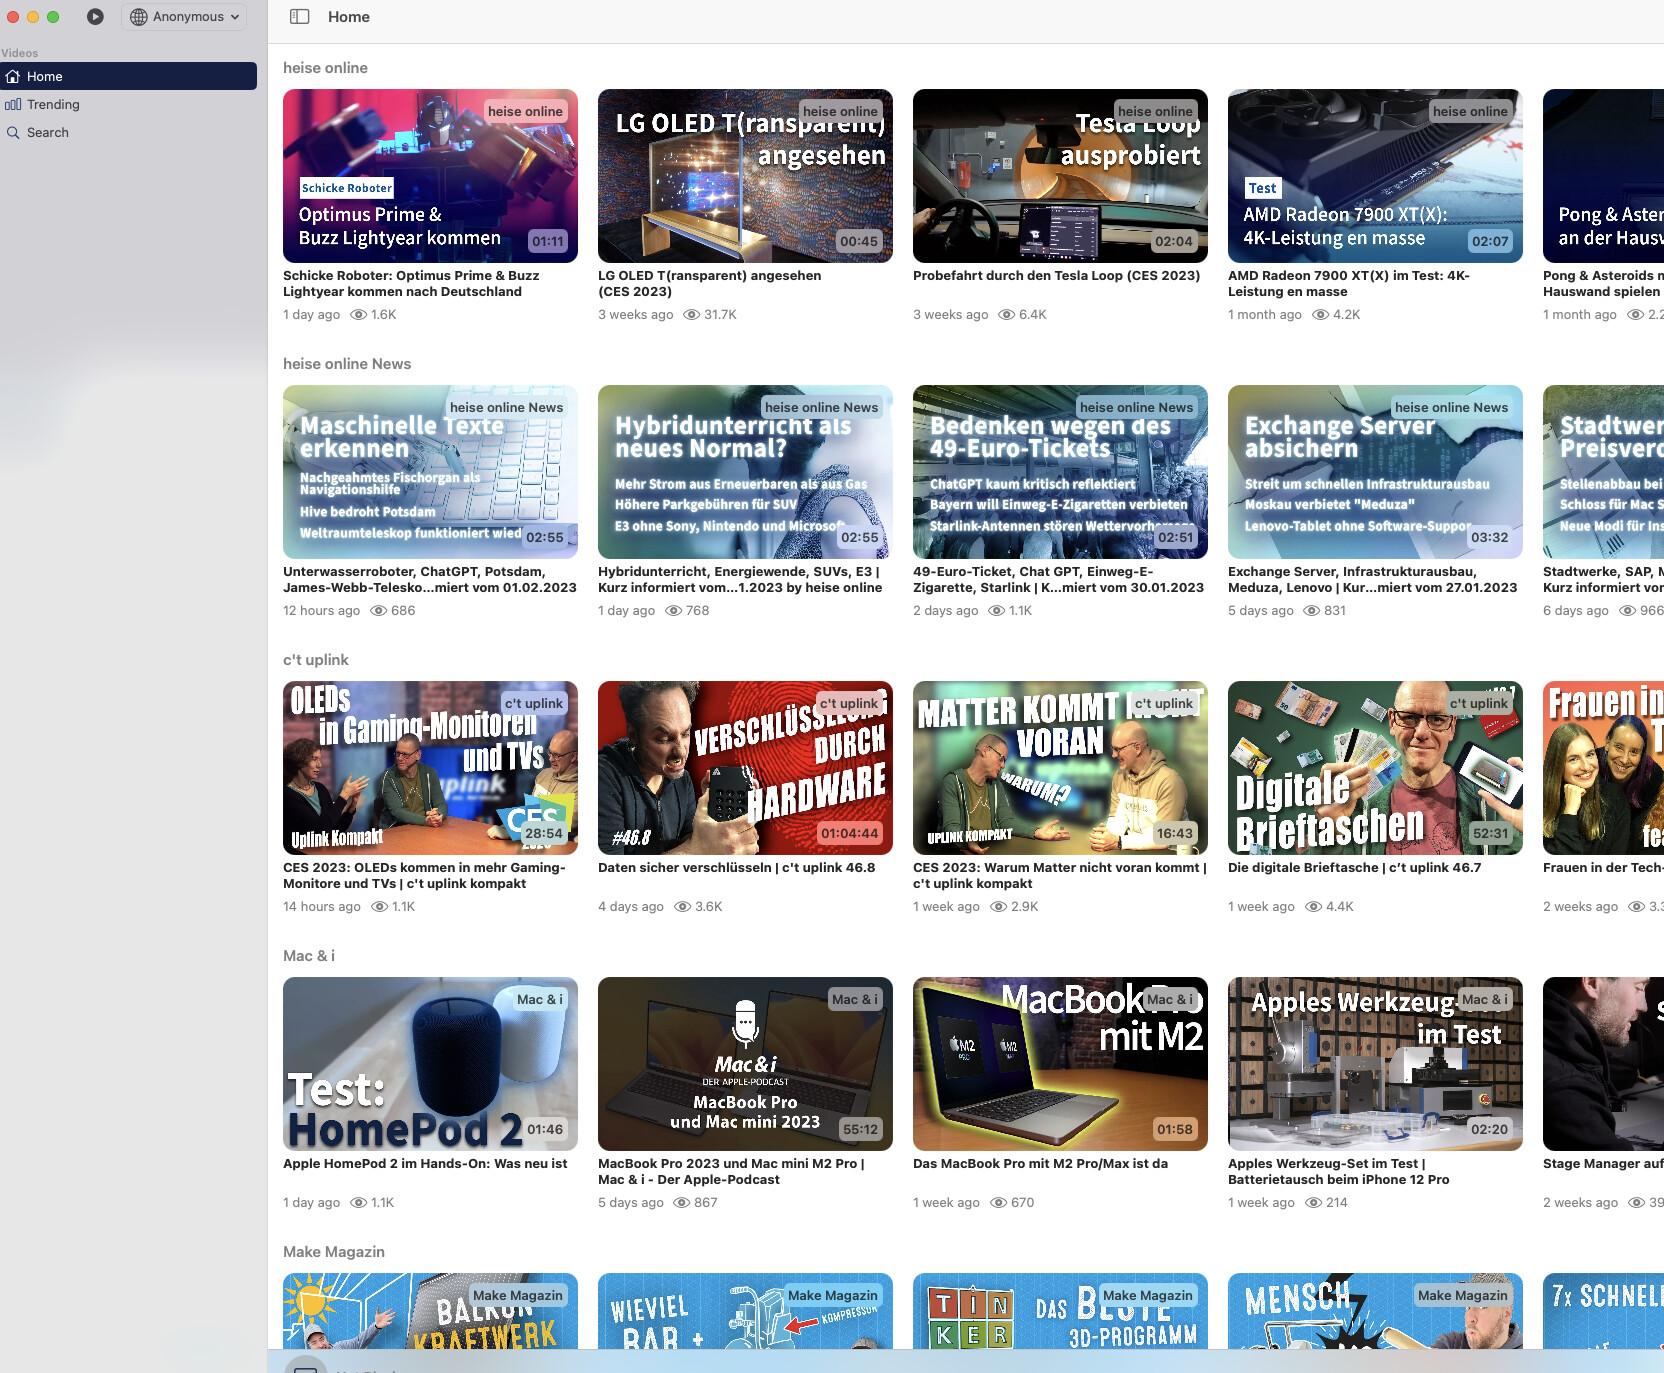The height and width of the screenshot is (1373, 1664).
Task: Click title LG OLED T(ransparent) angesehen (CES 2023)
Action: tap(709, 284)
